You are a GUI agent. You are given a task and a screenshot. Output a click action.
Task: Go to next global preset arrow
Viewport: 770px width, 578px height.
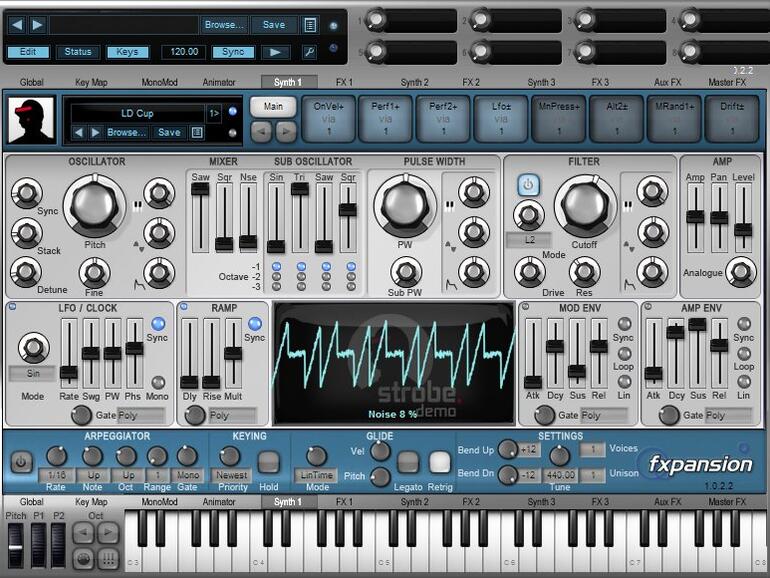[x=37, y=25]
